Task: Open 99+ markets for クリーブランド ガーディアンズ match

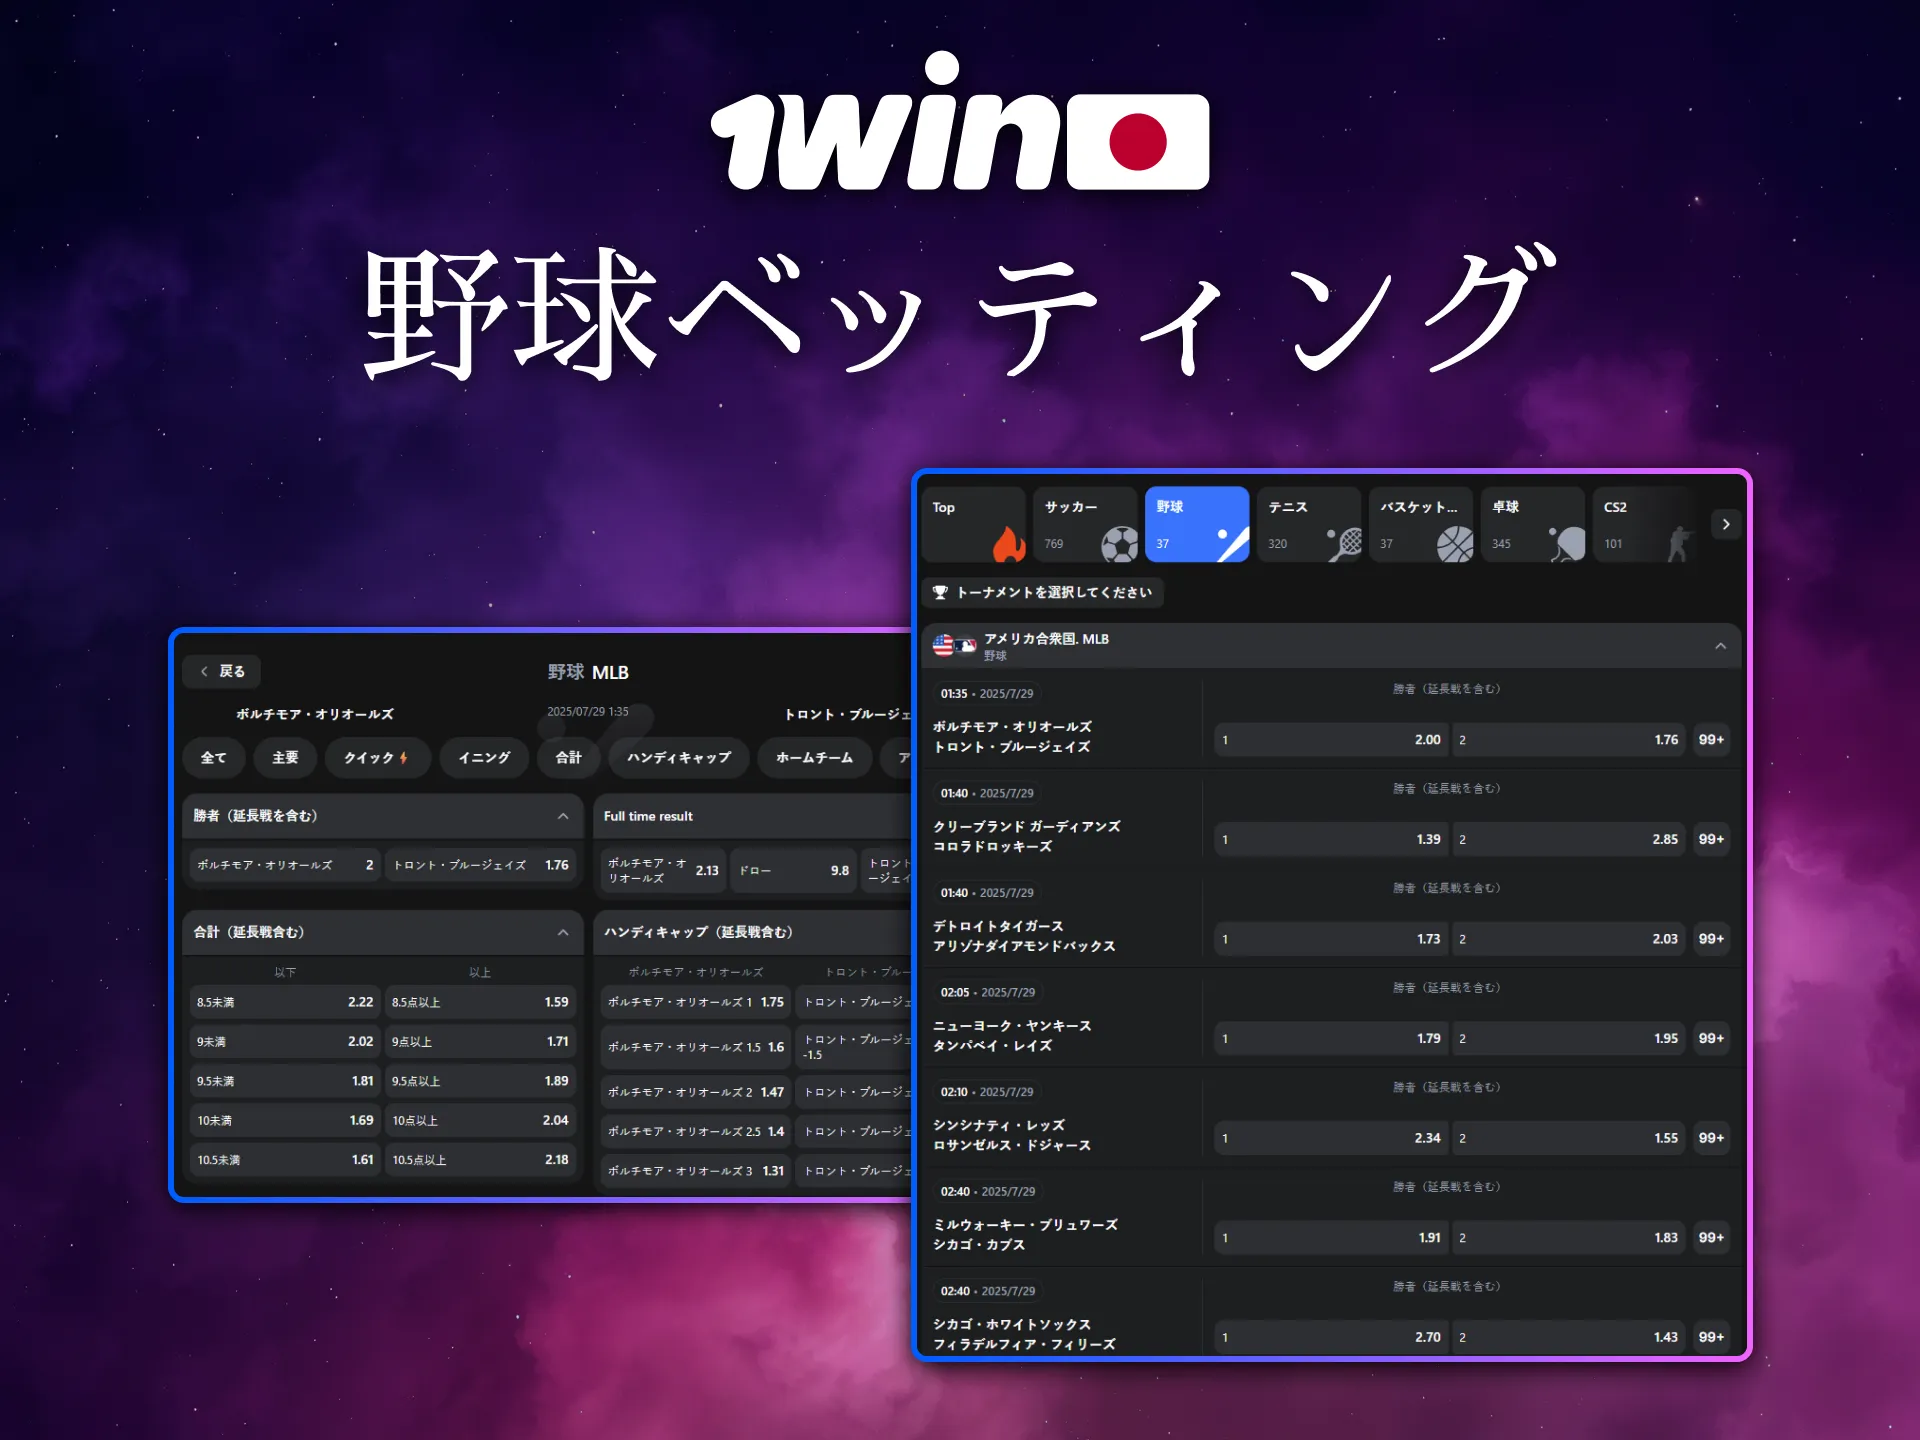Action: point(1711,839)
